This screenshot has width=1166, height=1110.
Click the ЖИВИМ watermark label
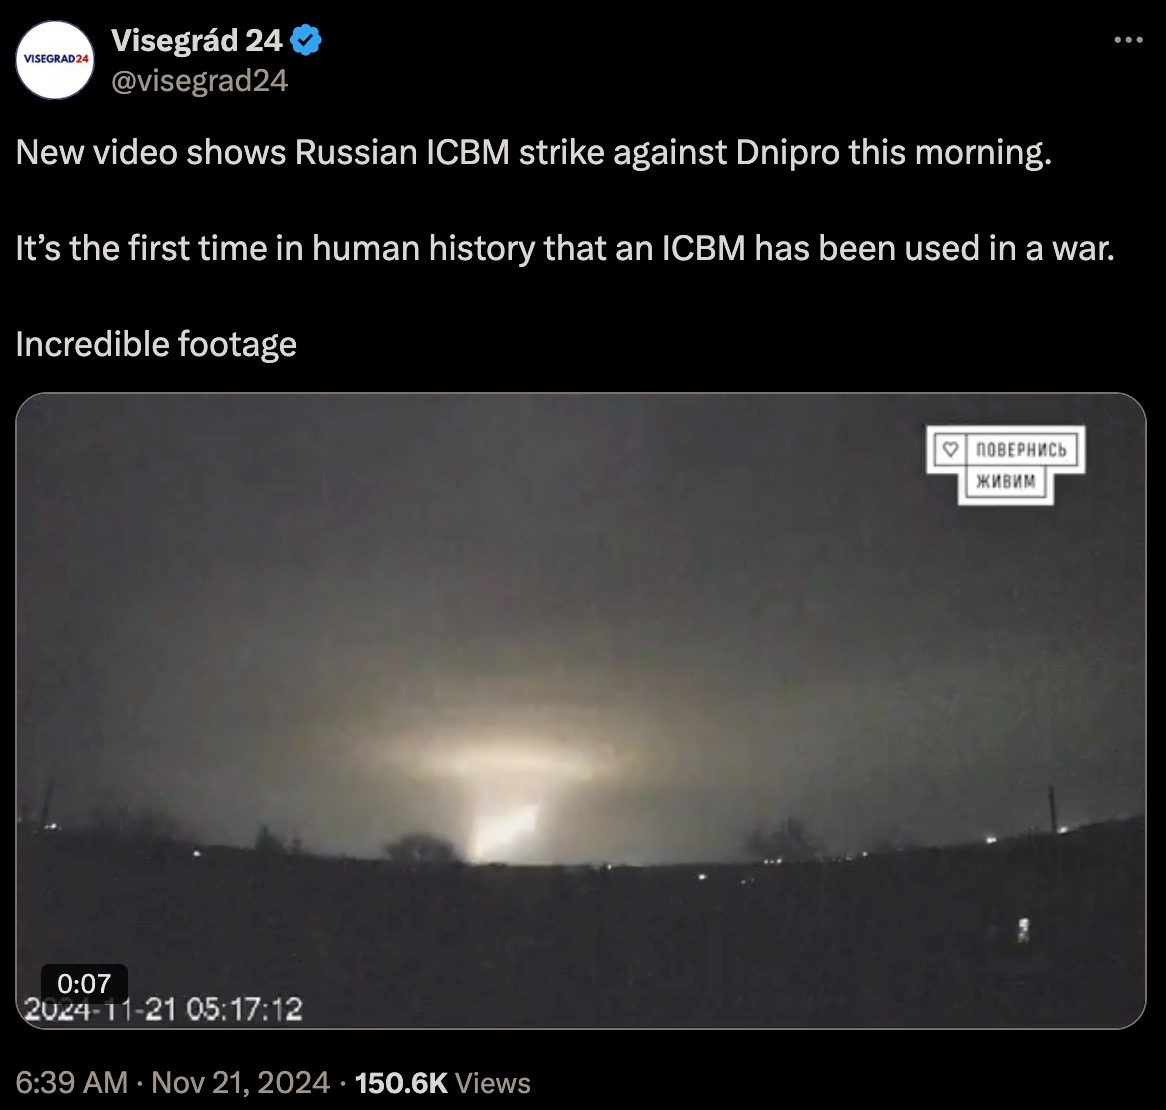pos(1005,481)
